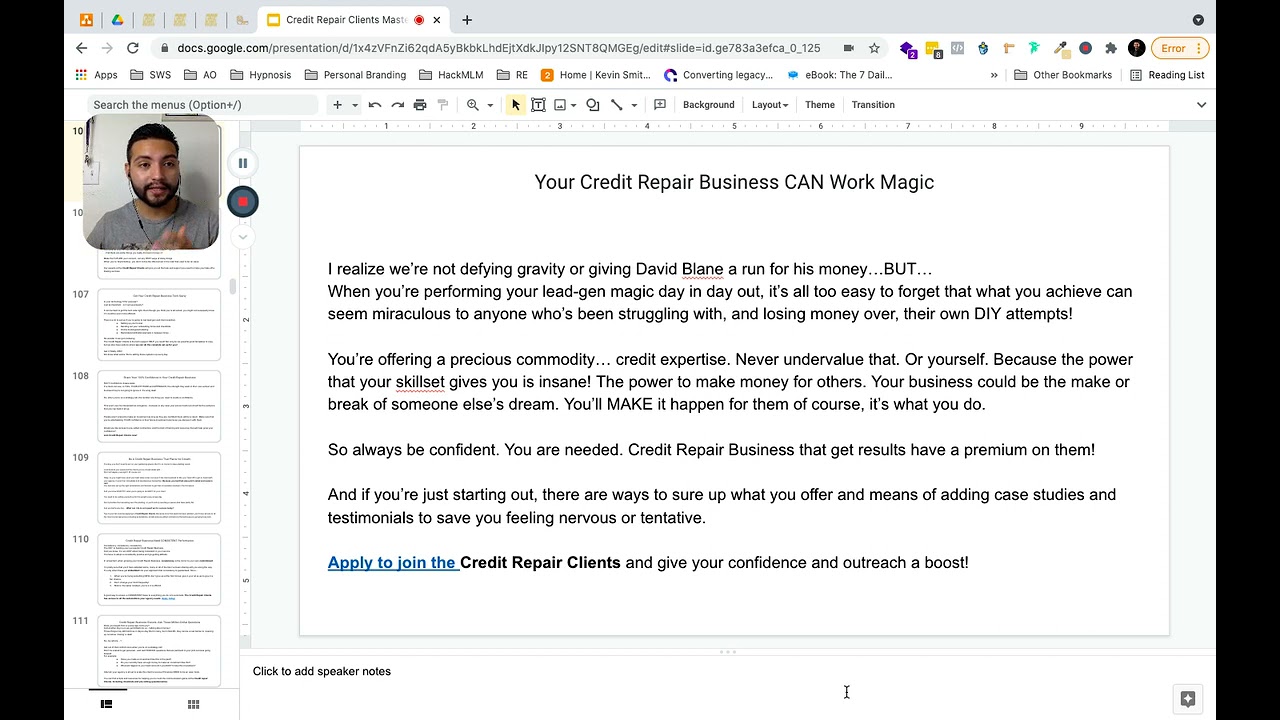Image resolution: width=1280 pixels, height=720 pixels.
Task: Click the red record extension icon
Action: click(x=1085, y=48)
